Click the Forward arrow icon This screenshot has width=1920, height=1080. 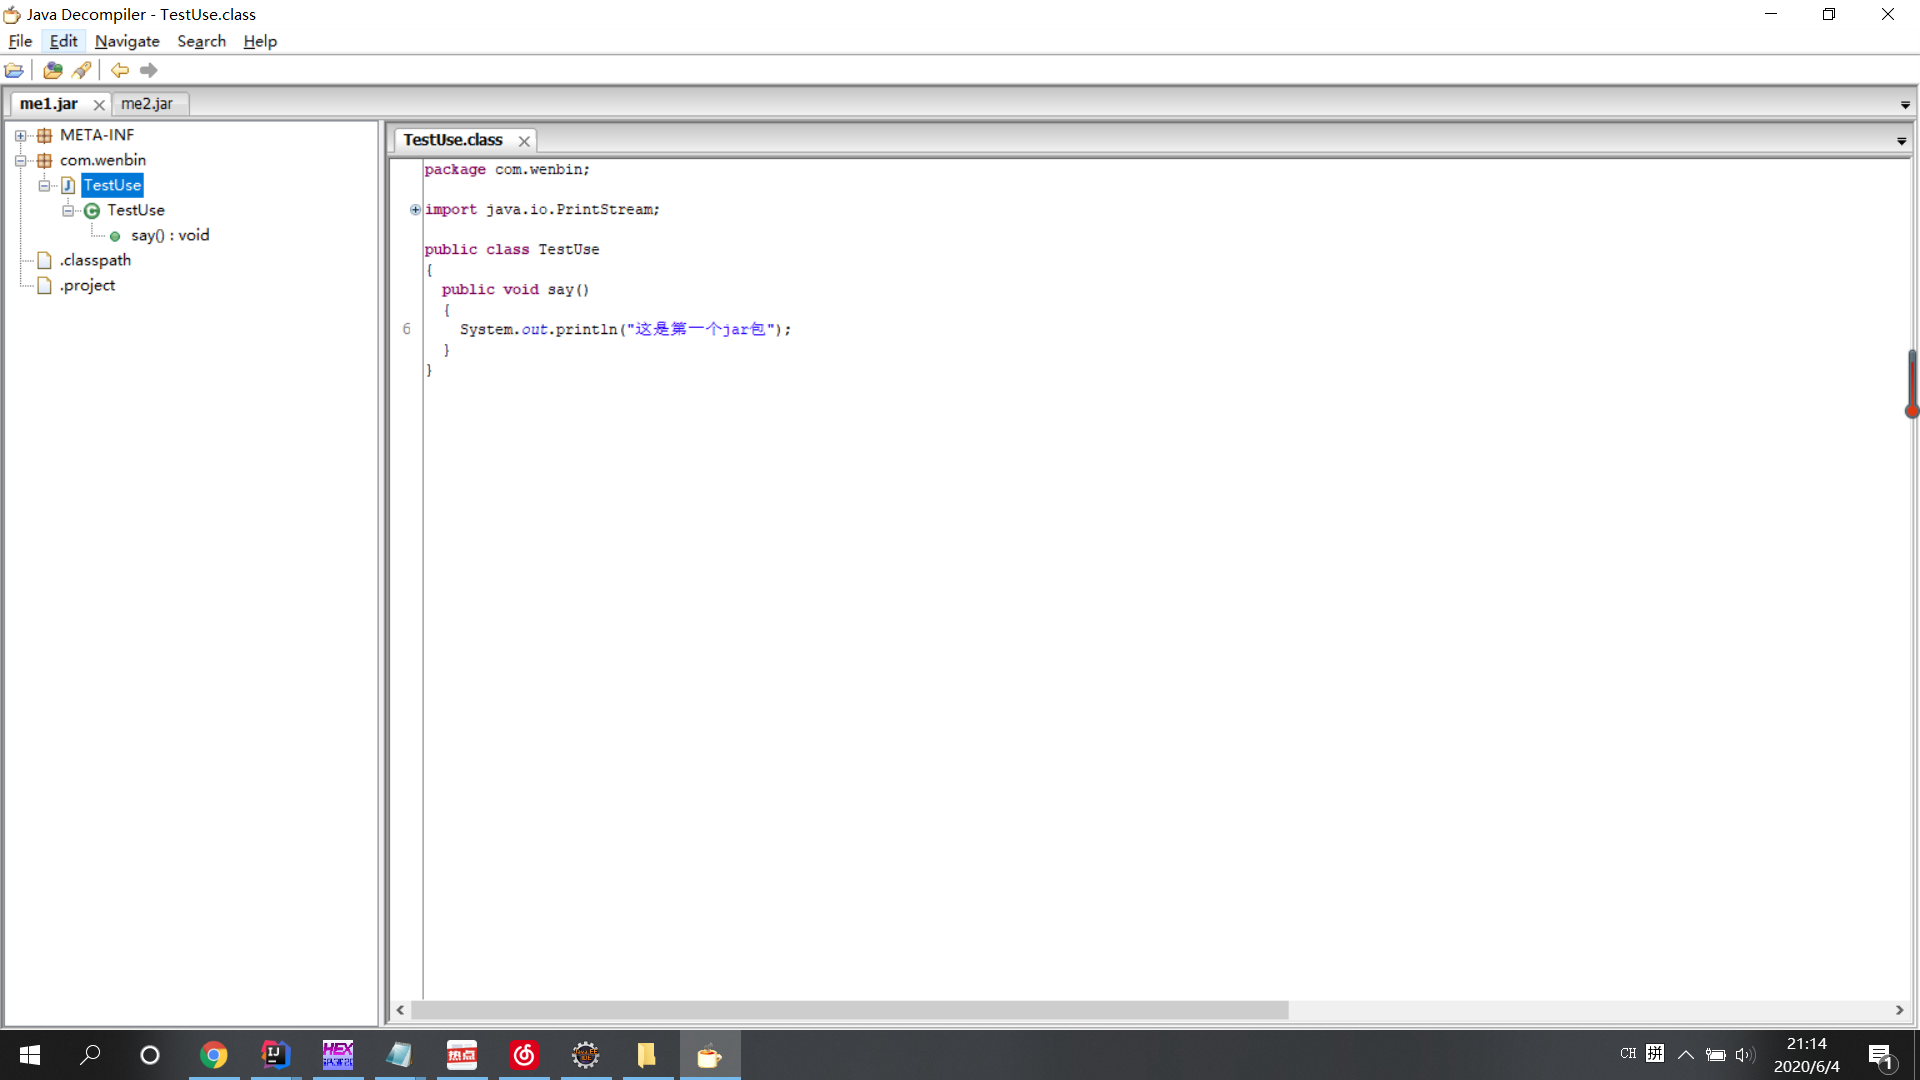(x=149, y=70)
